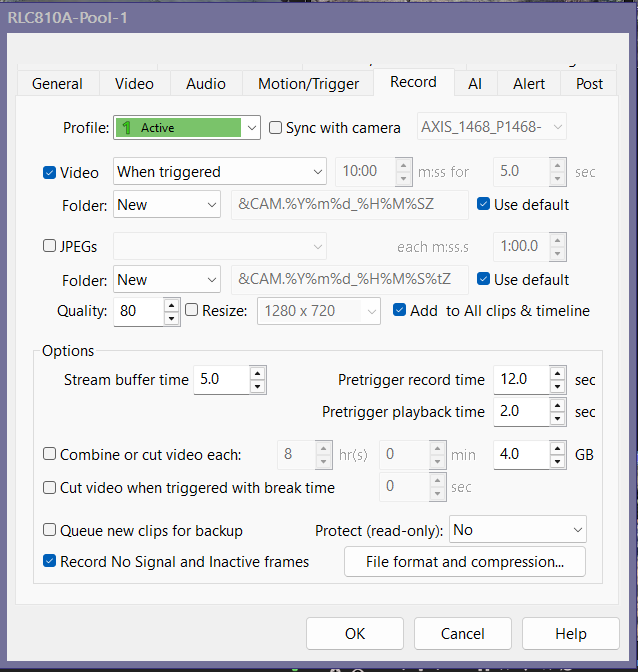Decrease Stream buffer time with down arrow
The height and width of the screenshot is (672, 638).
(257, 387)
